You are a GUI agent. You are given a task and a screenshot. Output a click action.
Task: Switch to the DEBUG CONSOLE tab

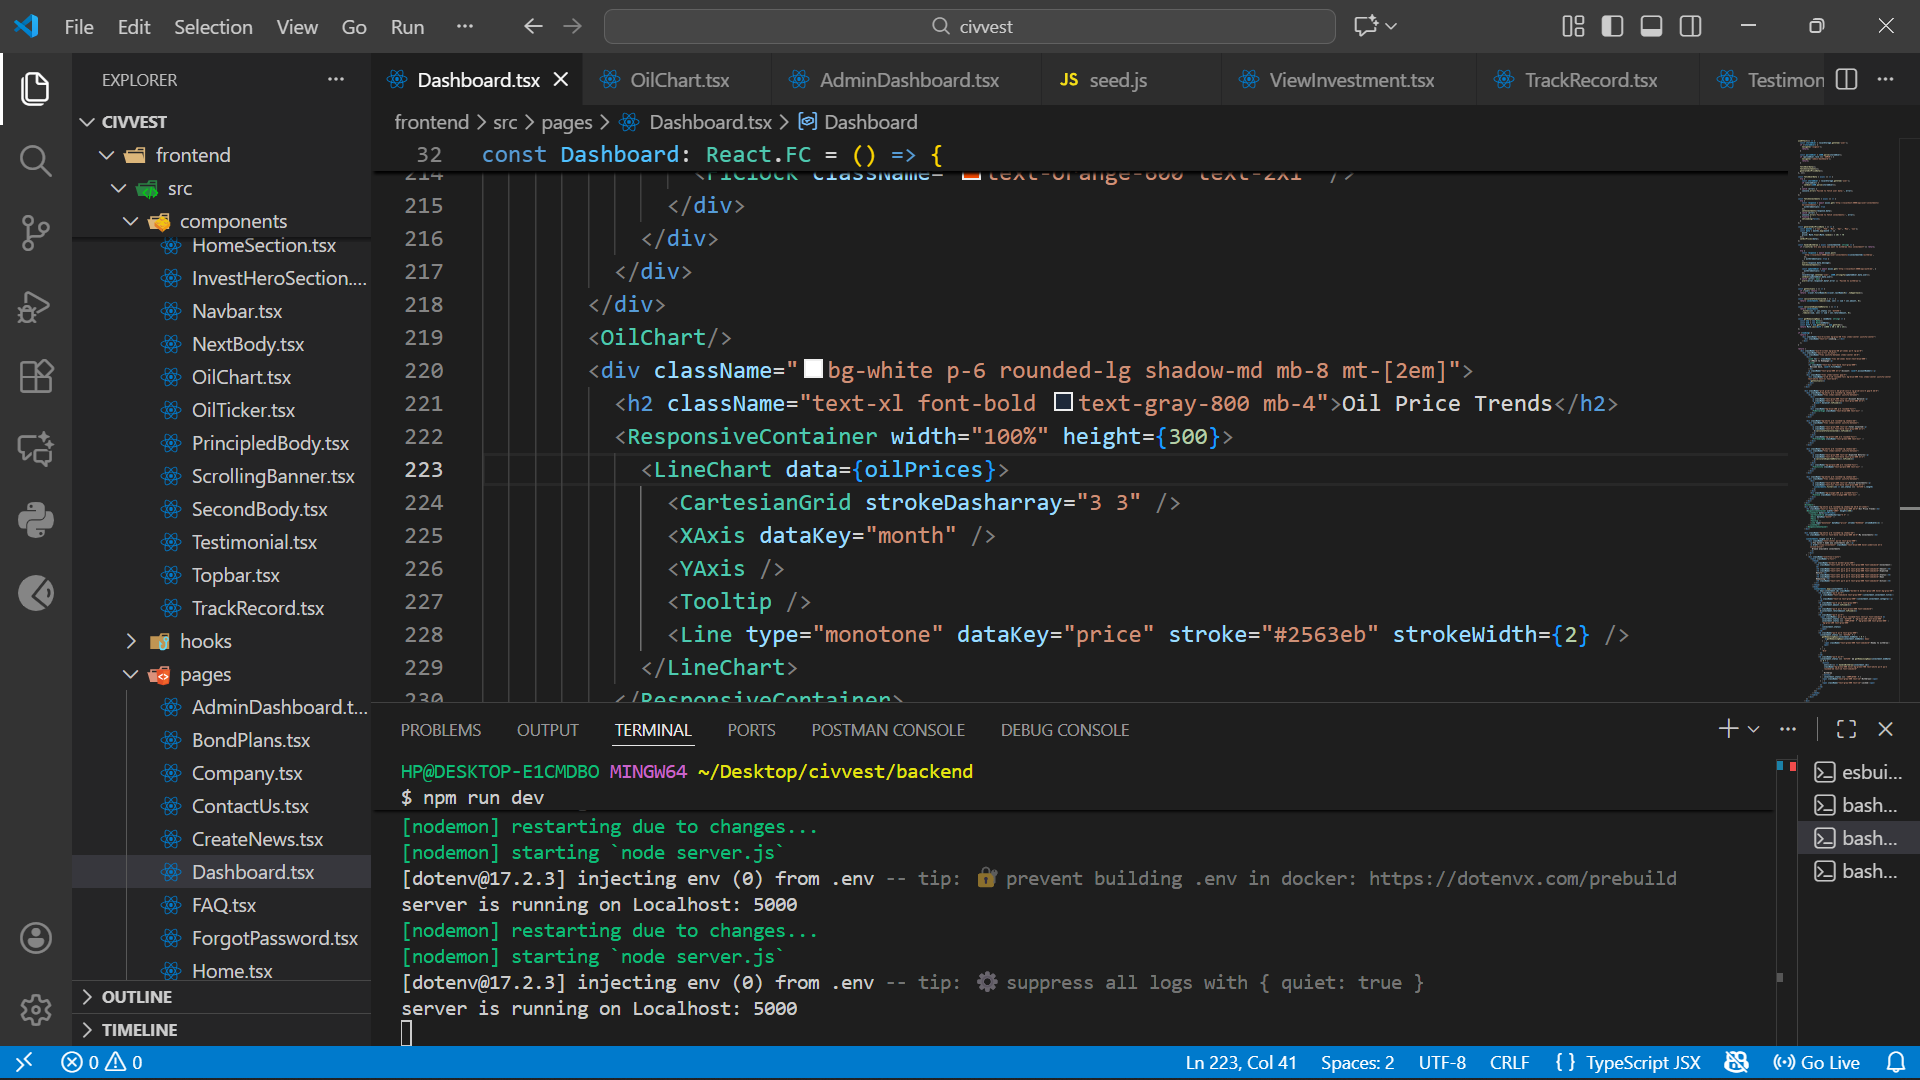[1065, 730]
